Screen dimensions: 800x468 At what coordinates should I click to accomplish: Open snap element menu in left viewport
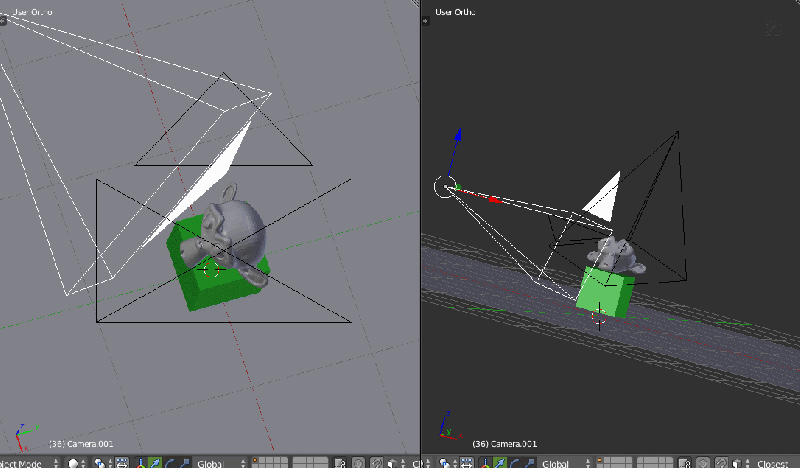pyautogui.click(x=395, y=463)
